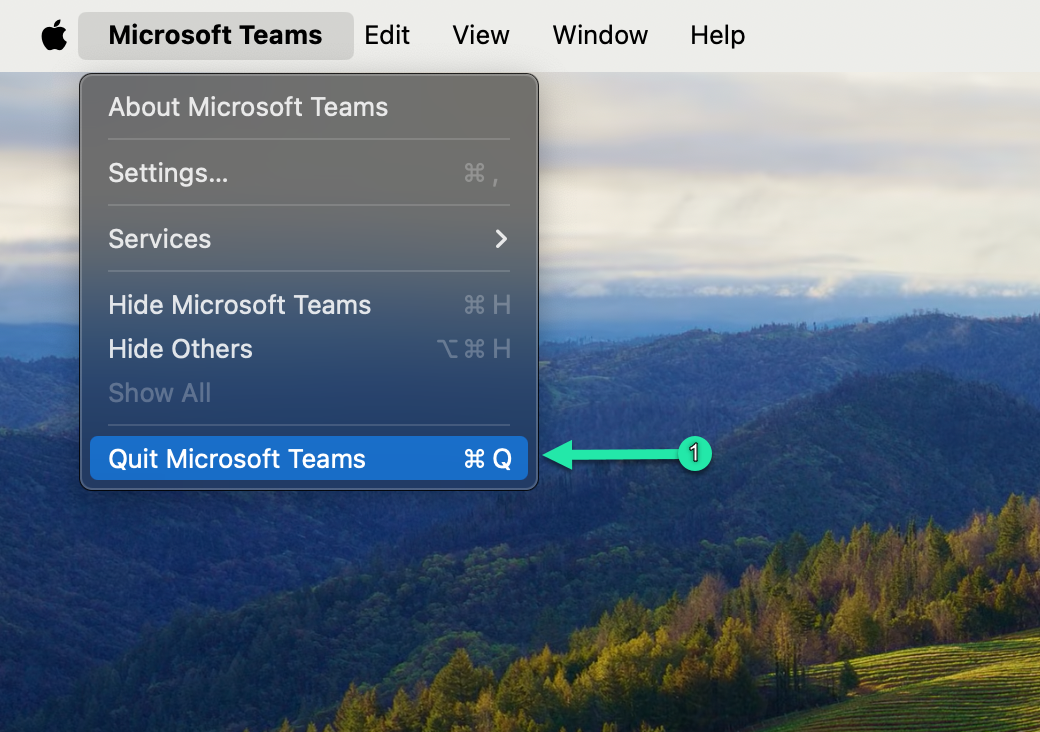Open the View menu
This screenshot has height=732, width=1040.
[481, 35]
